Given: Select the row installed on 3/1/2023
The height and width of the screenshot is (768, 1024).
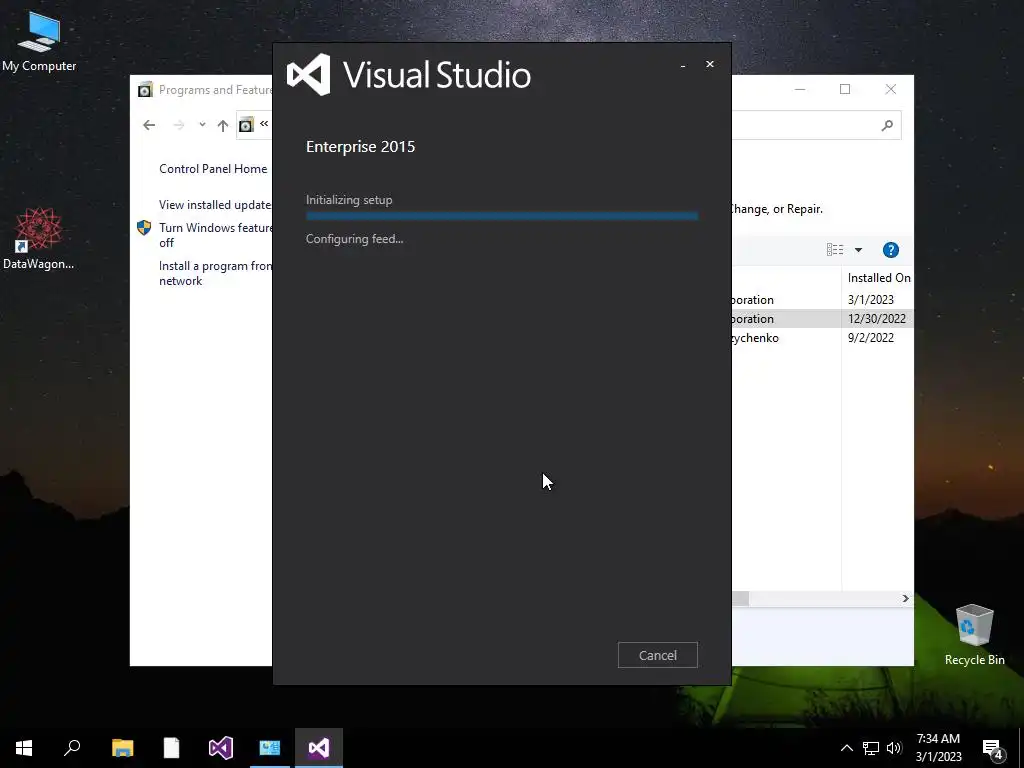Looking at the screenshot, I should (x=822, y=300).
